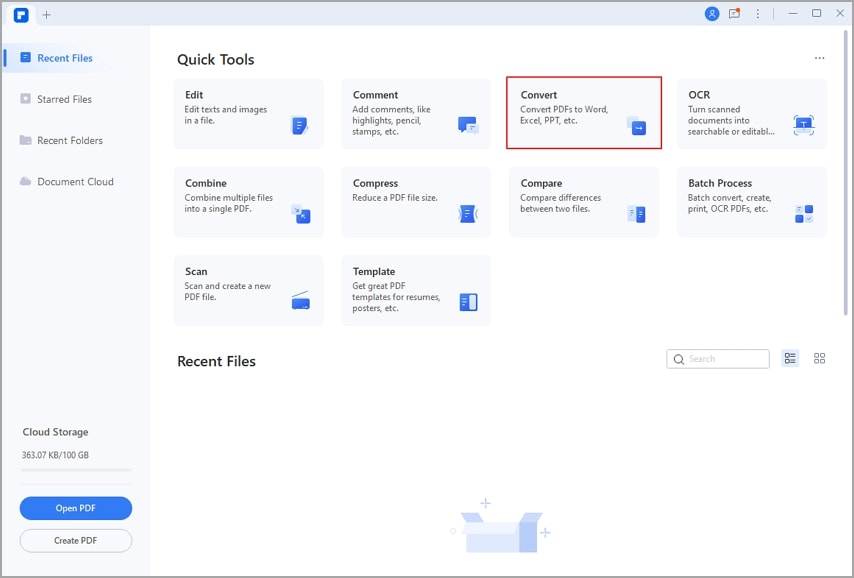Open the feedback message icon
The height and width of the screenshot is (578, 854).
[735, 14]
